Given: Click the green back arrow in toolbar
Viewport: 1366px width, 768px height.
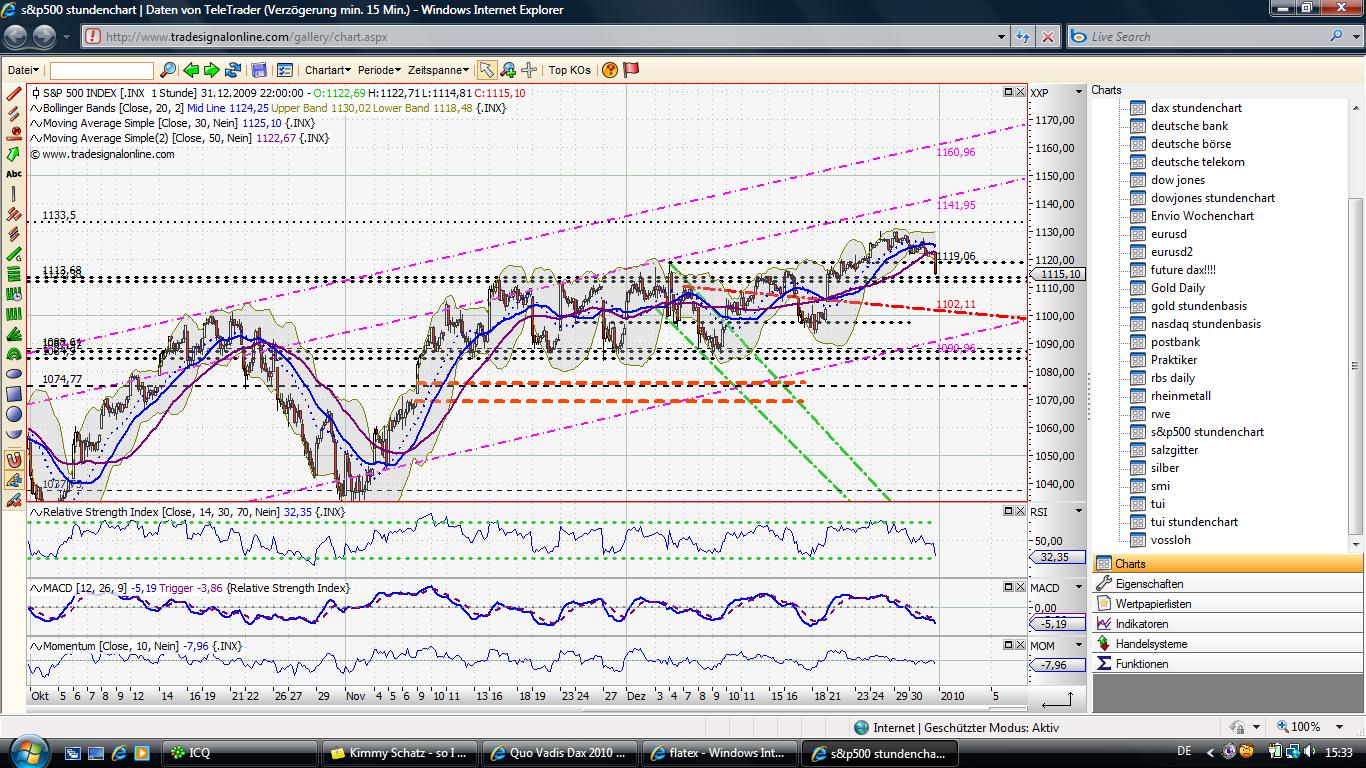Looking at the screenshot, I should point(190,70).
